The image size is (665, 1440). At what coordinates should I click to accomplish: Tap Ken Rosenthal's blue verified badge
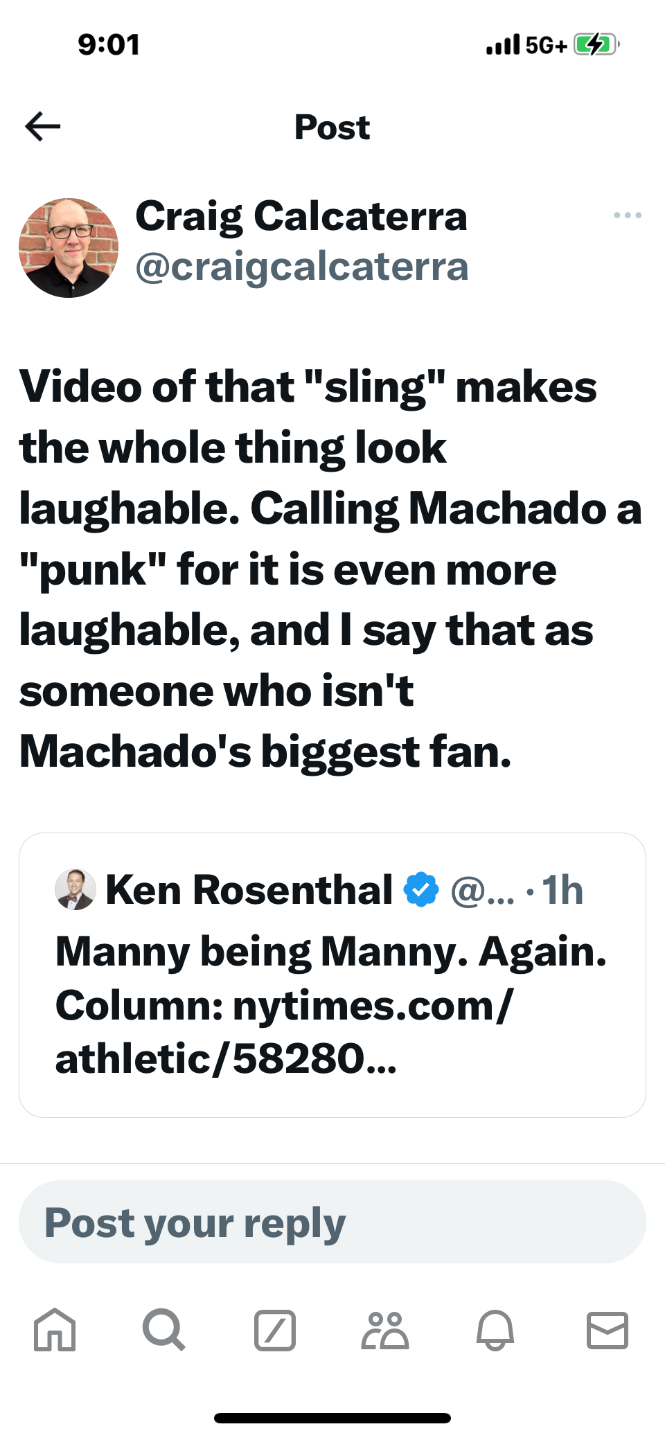[421, 889]
